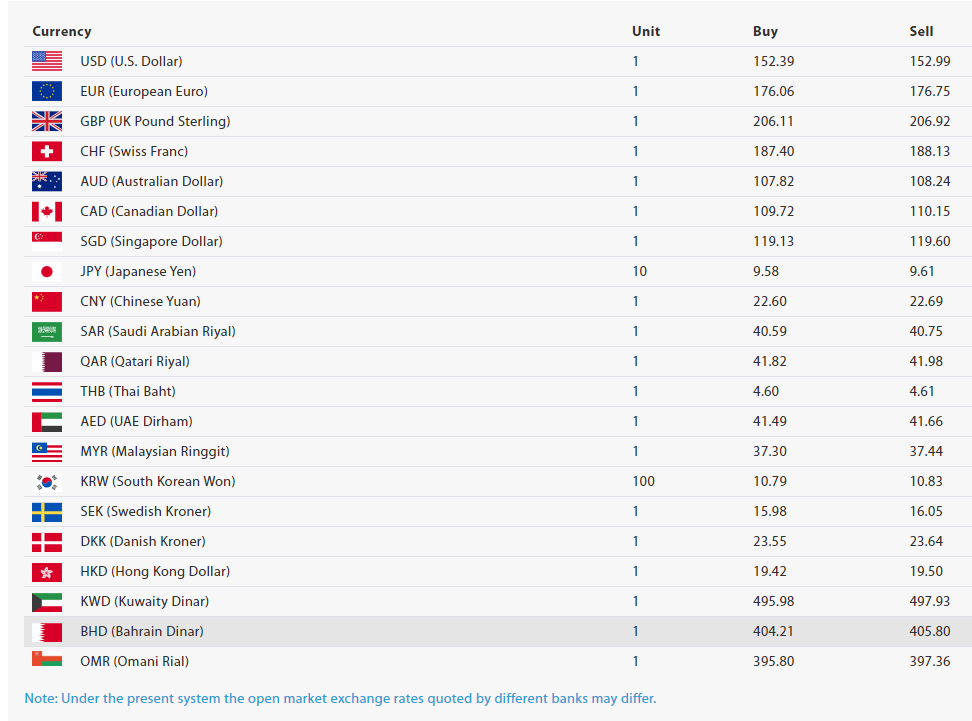The width and height of the screenshot is (972, 721).
Task: Click the note about open market exchange rates
Action: [340, 699]
